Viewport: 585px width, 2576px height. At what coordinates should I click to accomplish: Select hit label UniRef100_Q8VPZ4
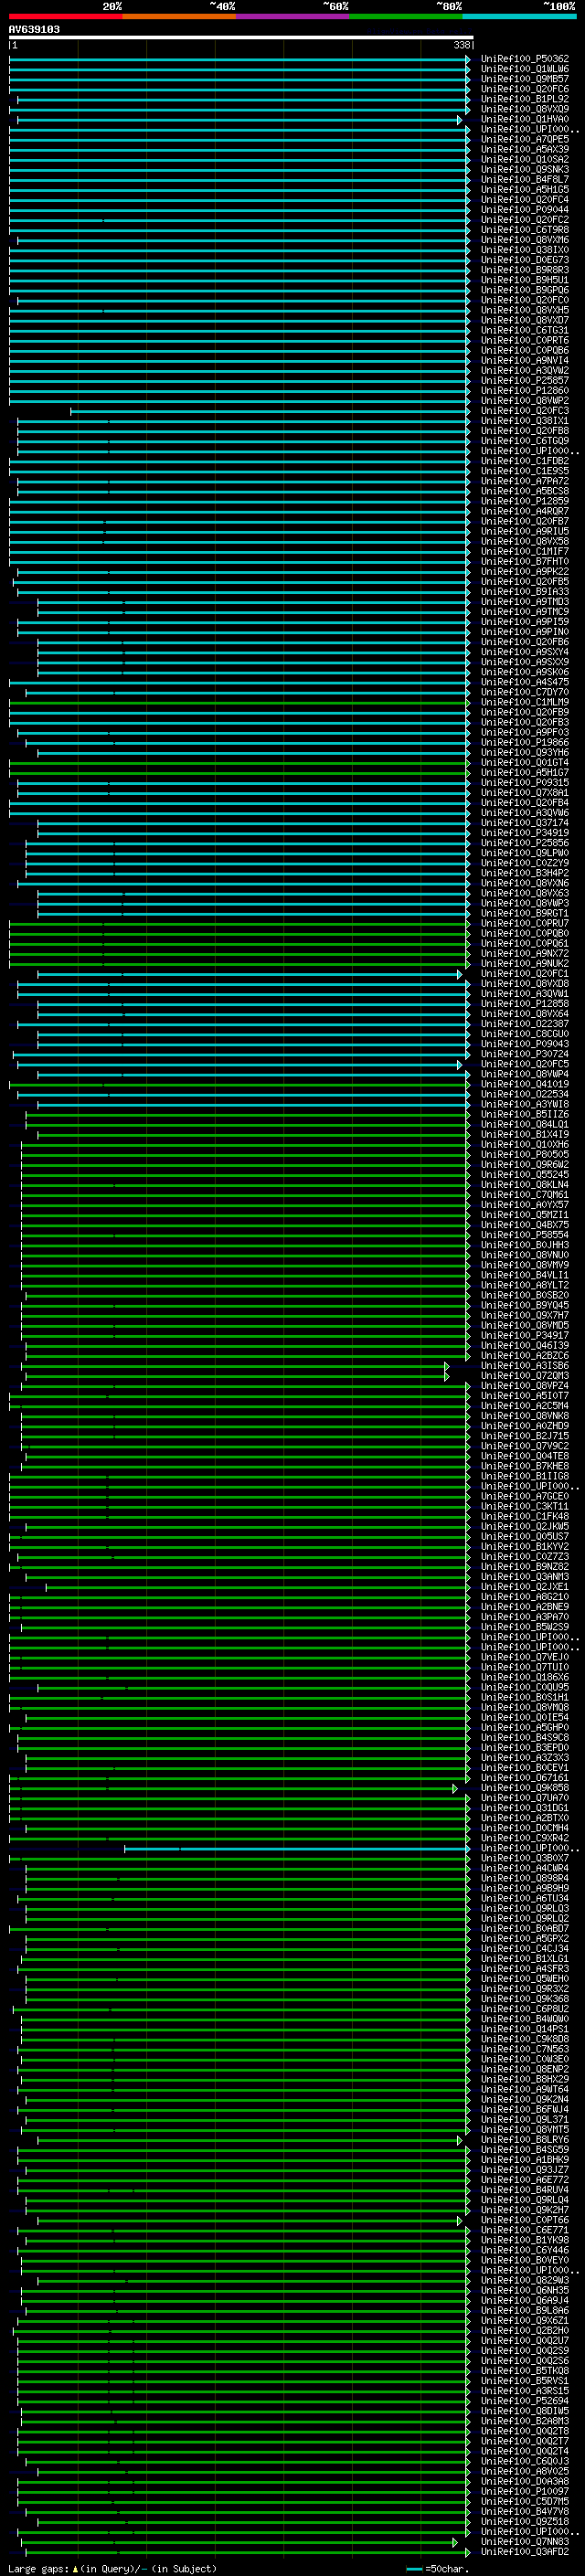coord(525,1386)
